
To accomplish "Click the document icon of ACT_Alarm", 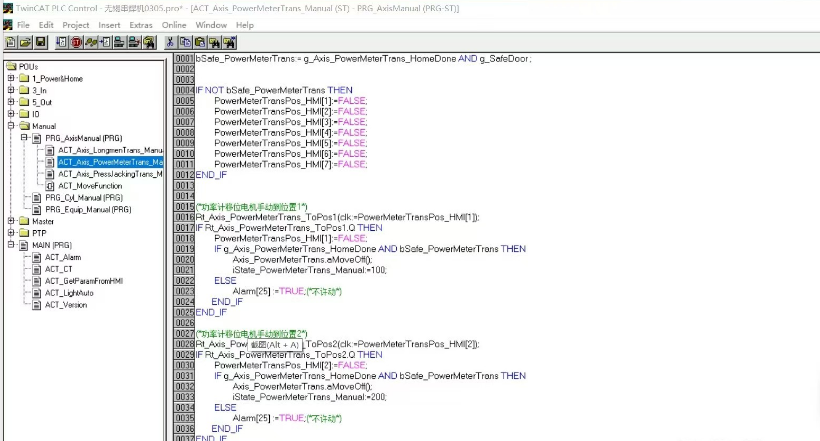I will tap(37, 257).
